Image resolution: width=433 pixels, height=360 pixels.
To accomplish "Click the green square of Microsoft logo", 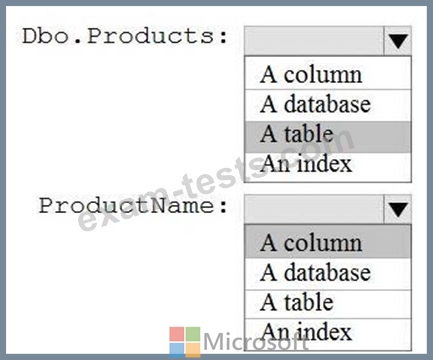I will 193,334.
